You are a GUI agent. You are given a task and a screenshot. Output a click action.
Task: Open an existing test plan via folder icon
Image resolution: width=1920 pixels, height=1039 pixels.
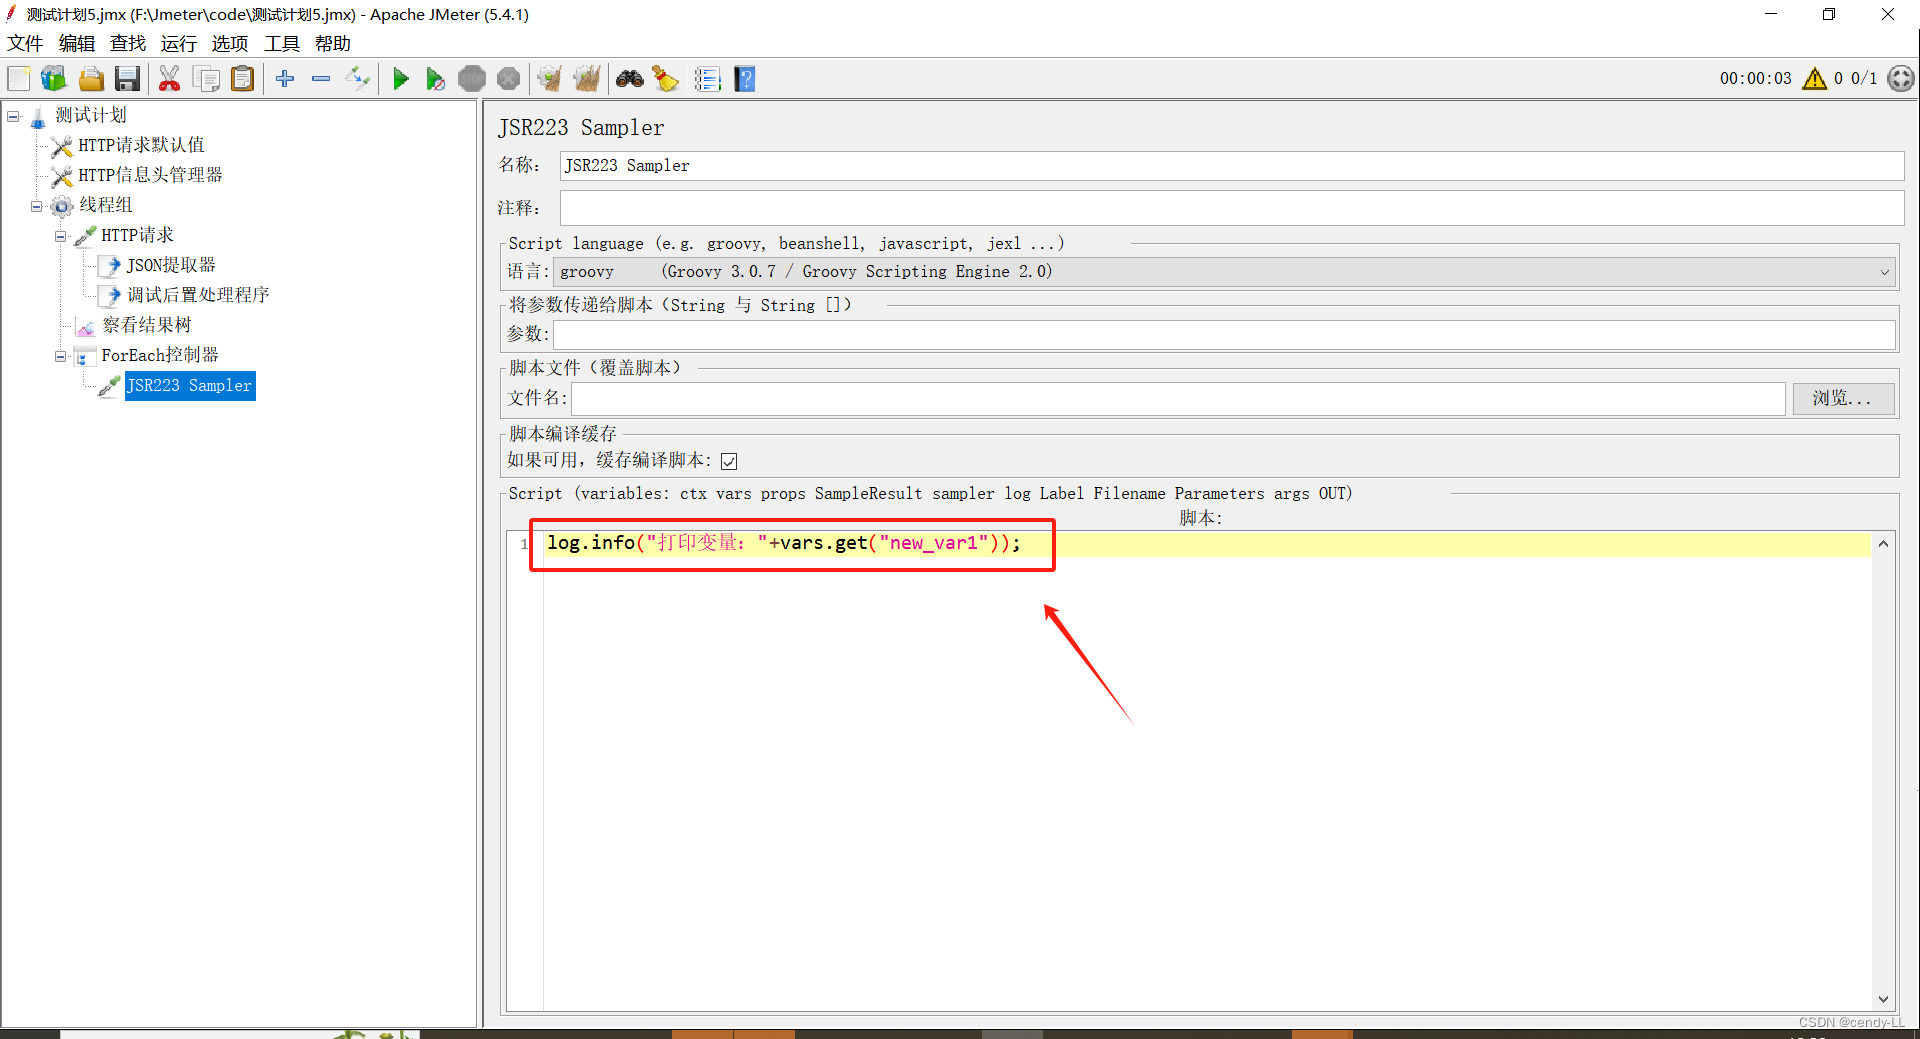pos(91,78)
